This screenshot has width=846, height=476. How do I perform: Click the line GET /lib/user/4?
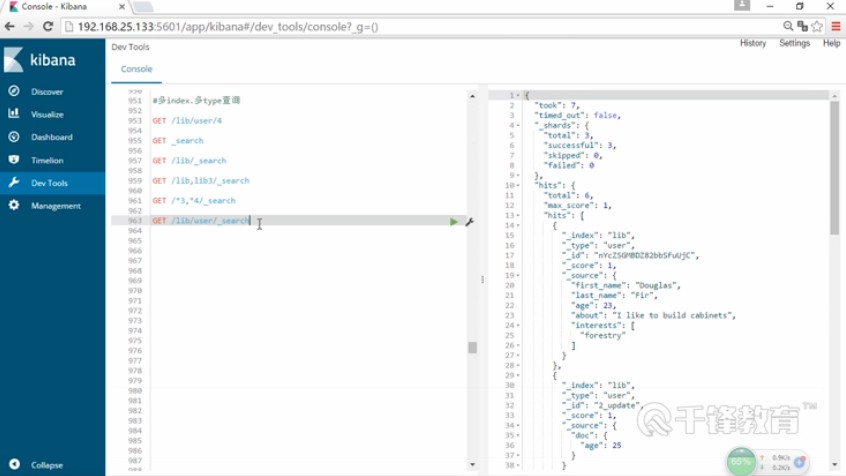pyautogui.click(x=187, y=120)
